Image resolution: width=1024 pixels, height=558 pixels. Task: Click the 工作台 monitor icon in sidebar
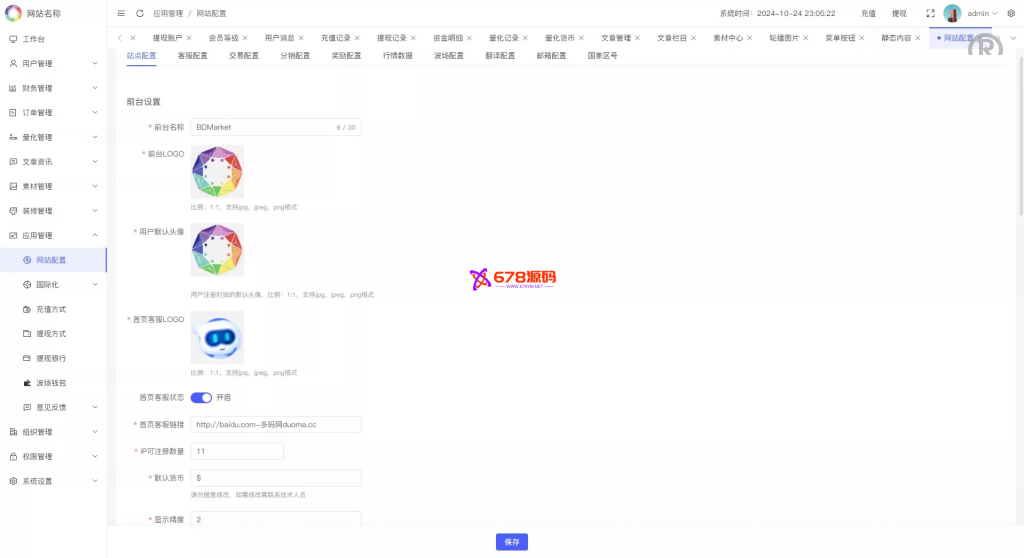click(13, 39)
